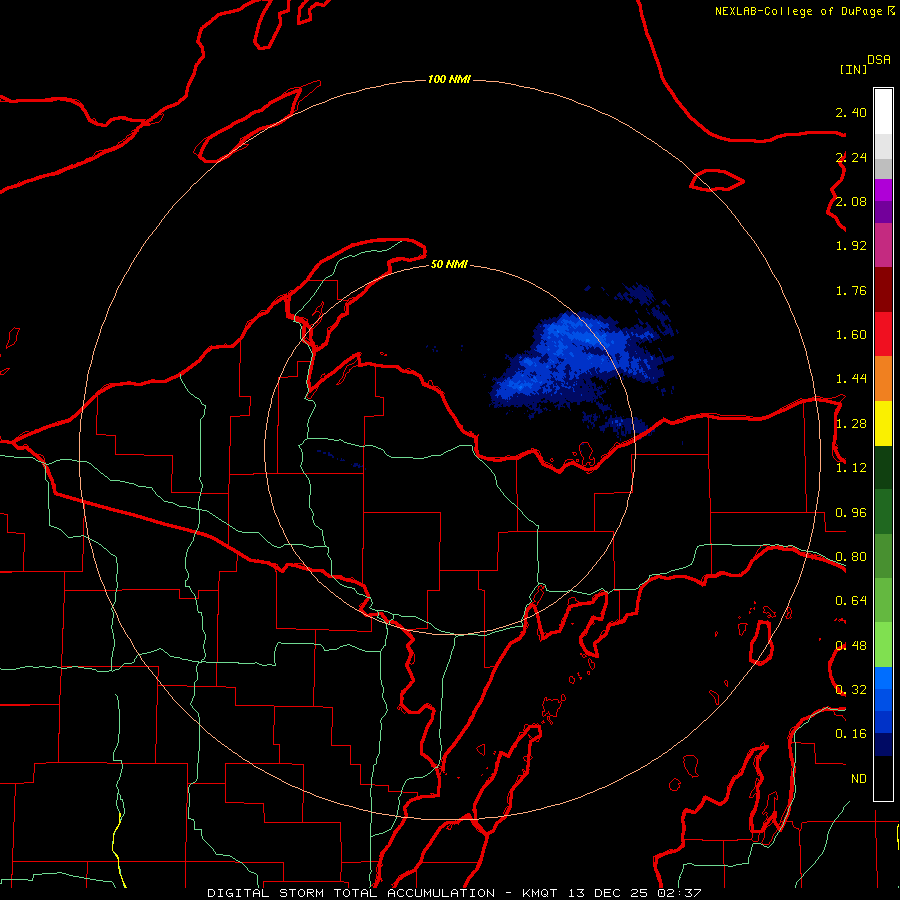Select the "1.60" legend value
900x900 pixels.
point(851,335)
